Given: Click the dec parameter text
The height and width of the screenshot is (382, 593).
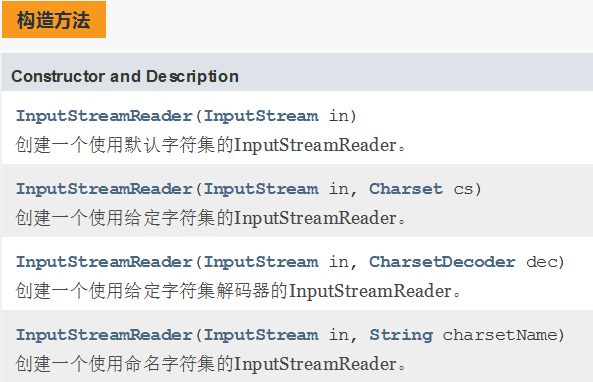Looking at the screenshot, I should click(541, 262).
